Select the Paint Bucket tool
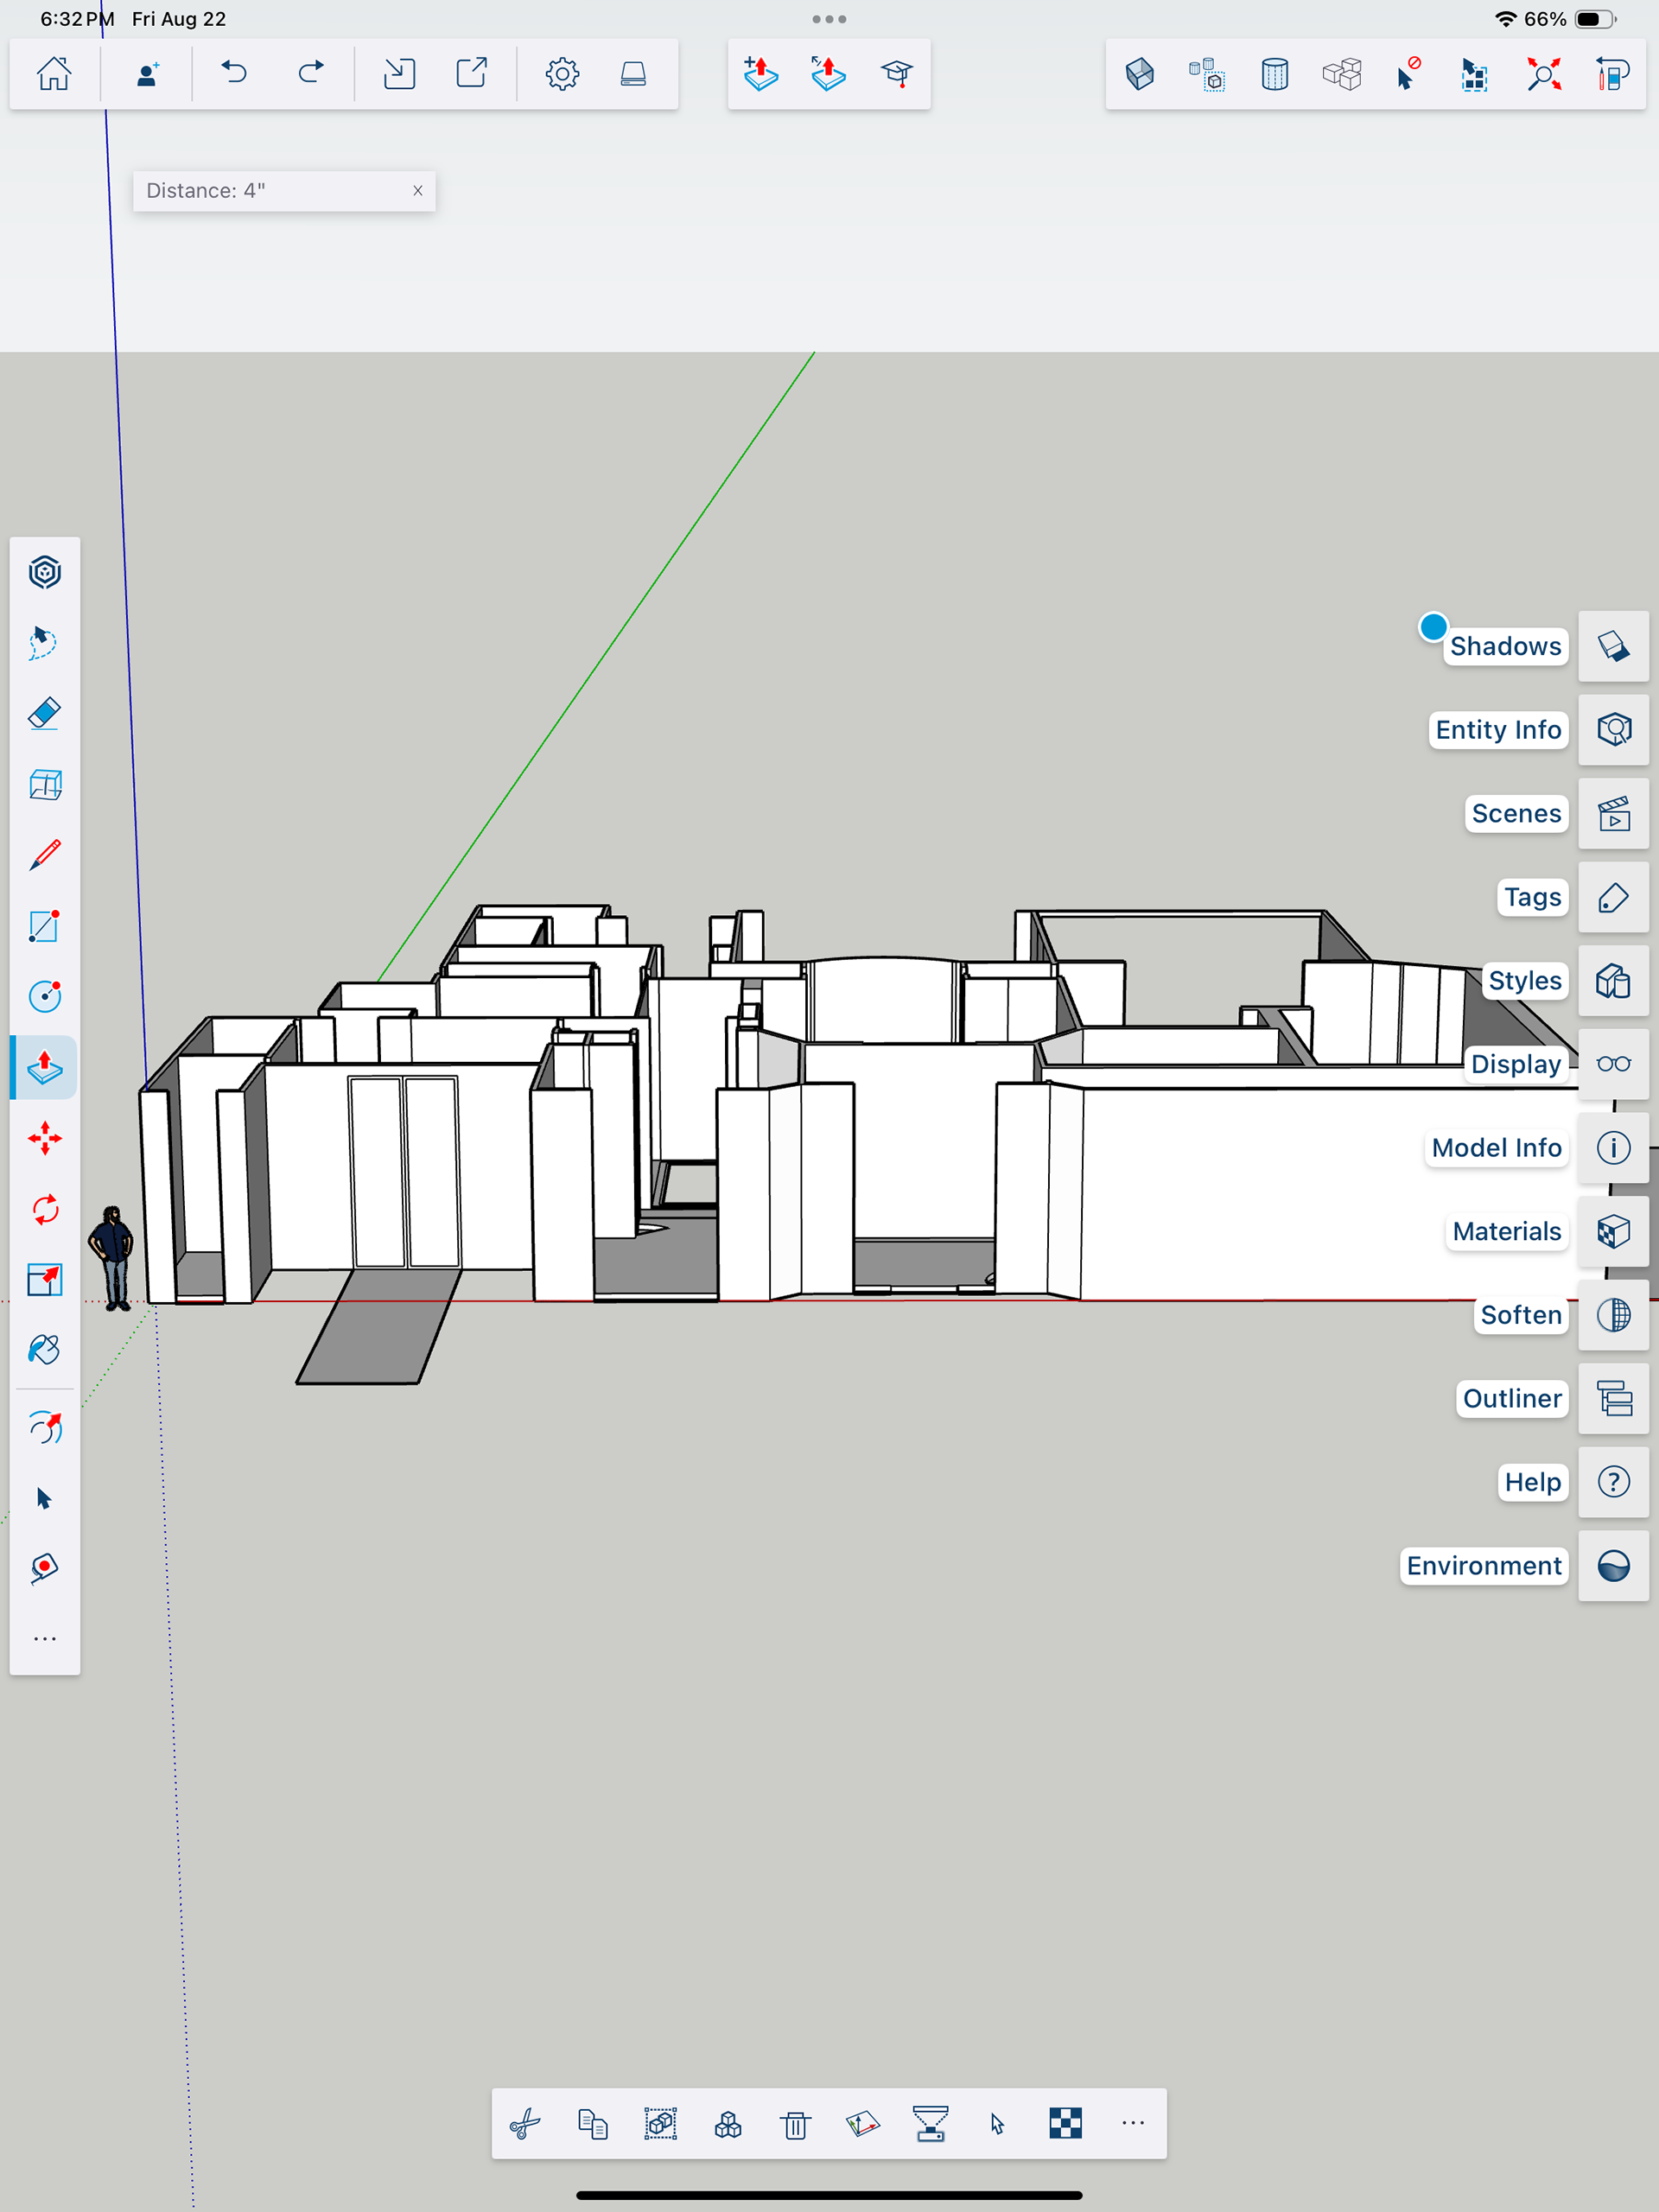 (x=45, y=1350)
